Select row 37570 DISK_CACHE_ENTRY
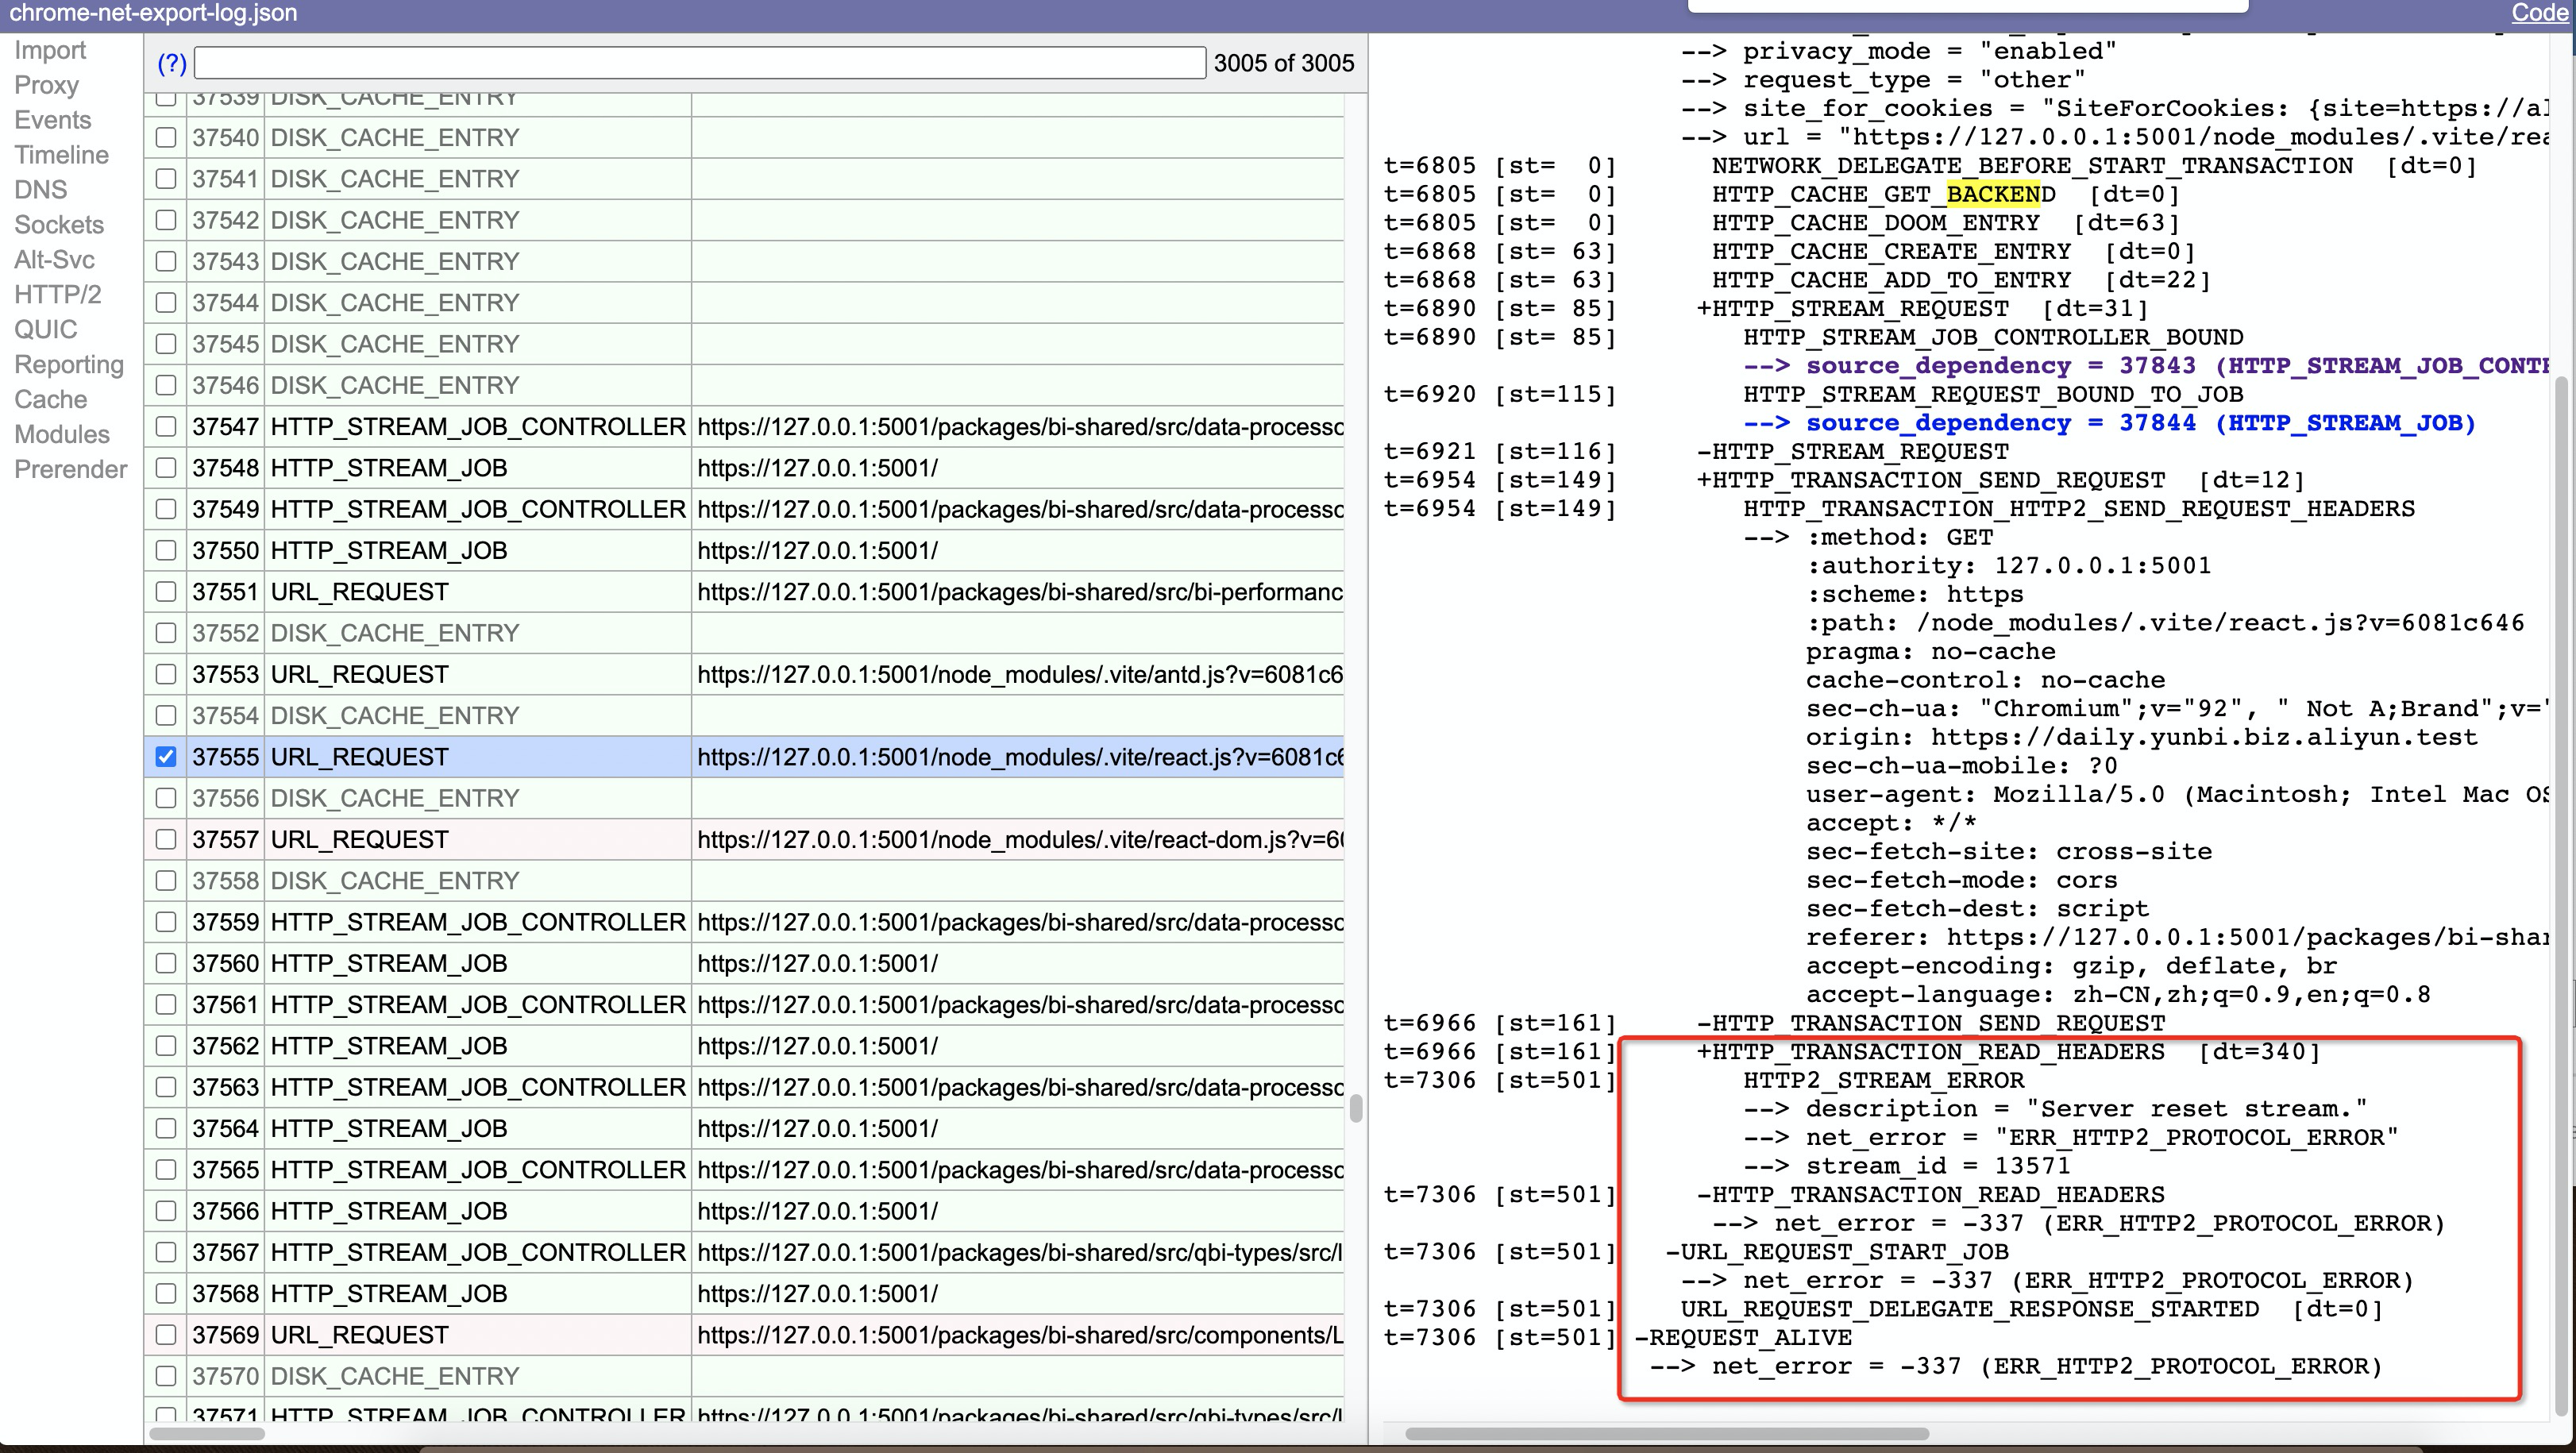This screenshot has height=1453, width=2576. (744, 1376)
